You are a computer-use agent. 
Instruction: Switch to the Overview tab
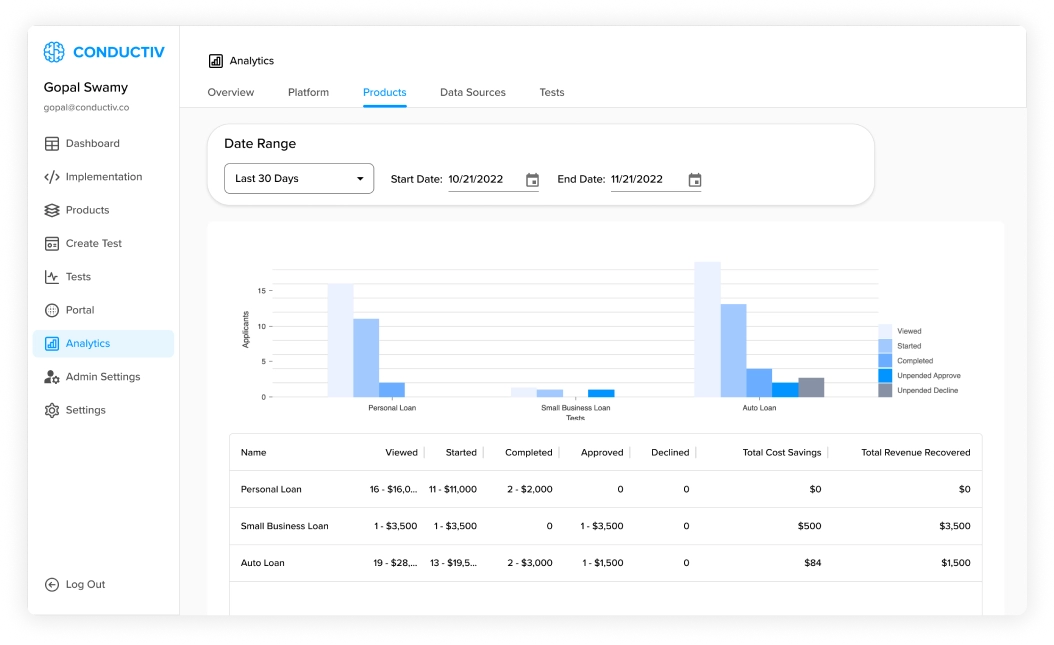tap(231, 93)
